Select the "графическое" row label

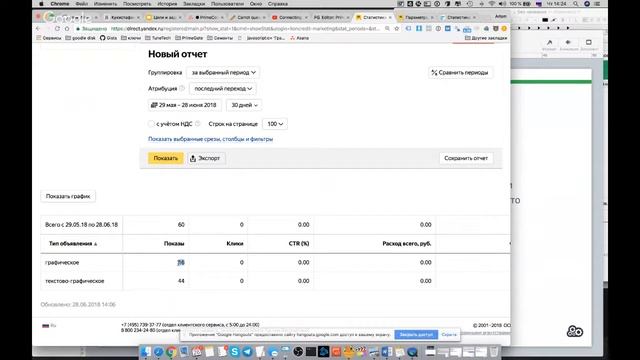pyautogui.click(x=62, y=262)
